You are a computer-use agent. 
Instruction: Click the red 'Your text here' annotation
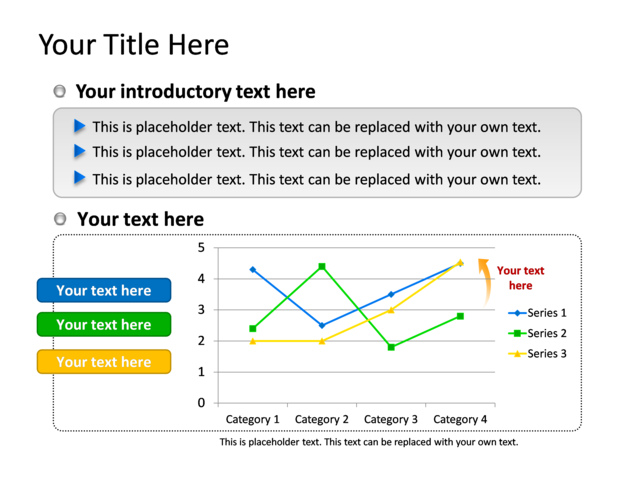[520, 278]
